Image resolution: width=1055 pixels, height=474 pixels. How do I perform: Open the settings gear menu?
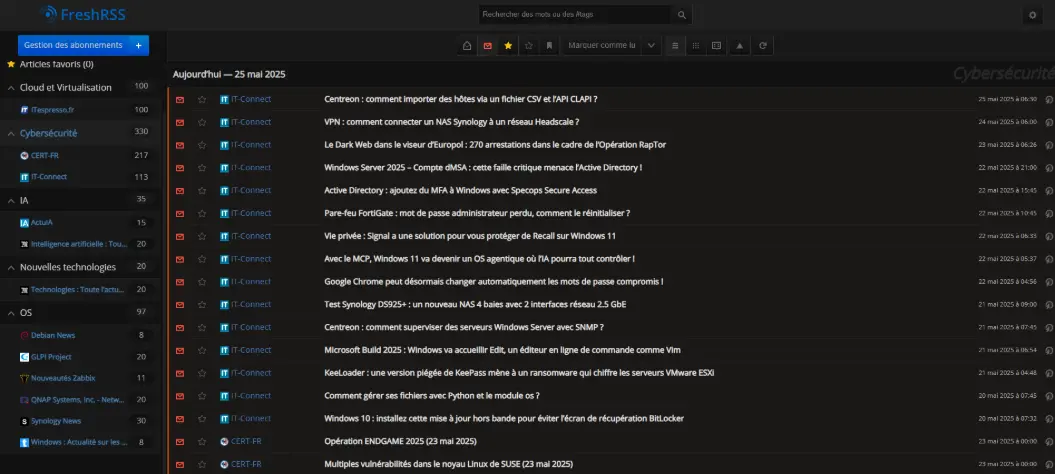[x=1033, y=15]
